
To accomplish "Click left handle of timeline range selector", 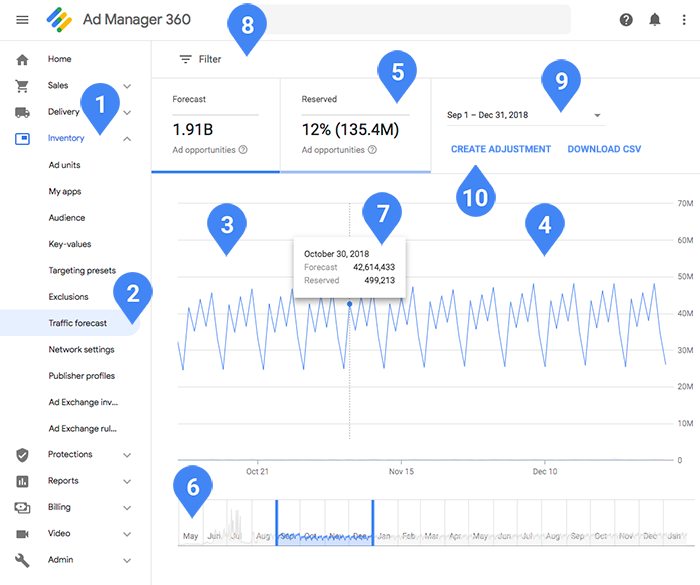I will (x=276, y=522).
